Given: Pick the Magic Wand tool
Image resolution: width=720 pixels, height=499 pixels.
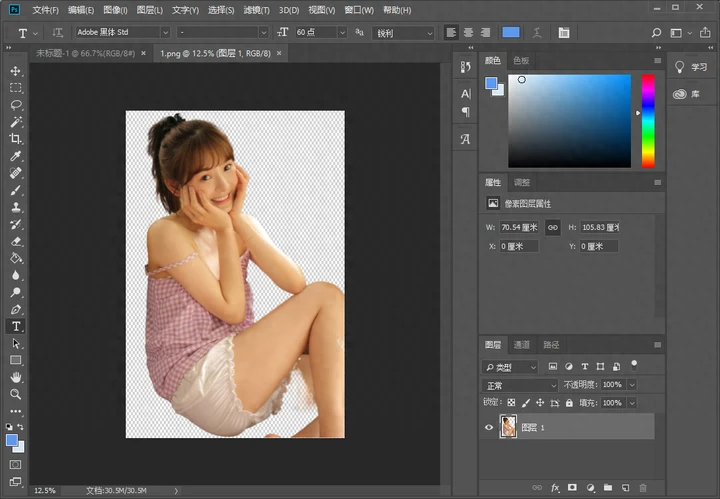Looking at the screenshot, I should pos(16,121).
